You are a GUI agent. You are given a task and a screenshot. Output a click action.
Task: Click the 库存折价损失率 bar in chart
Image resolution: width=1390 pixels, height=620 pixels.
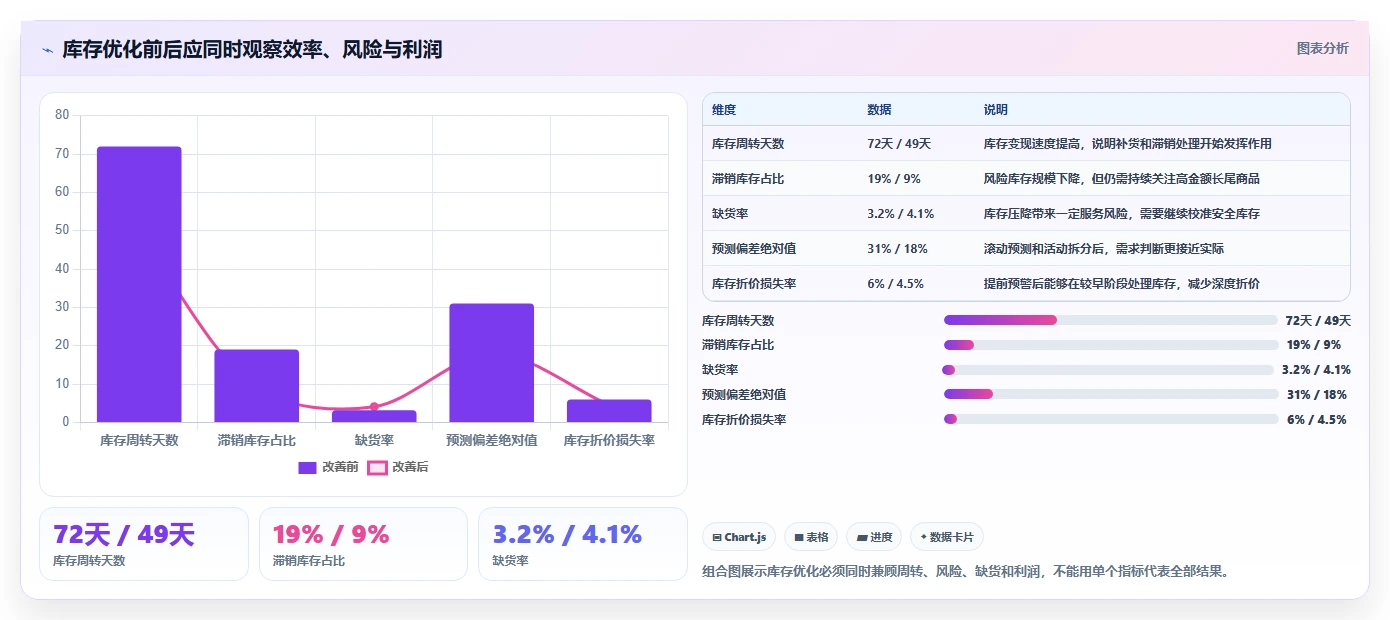[x=609, y=411]
